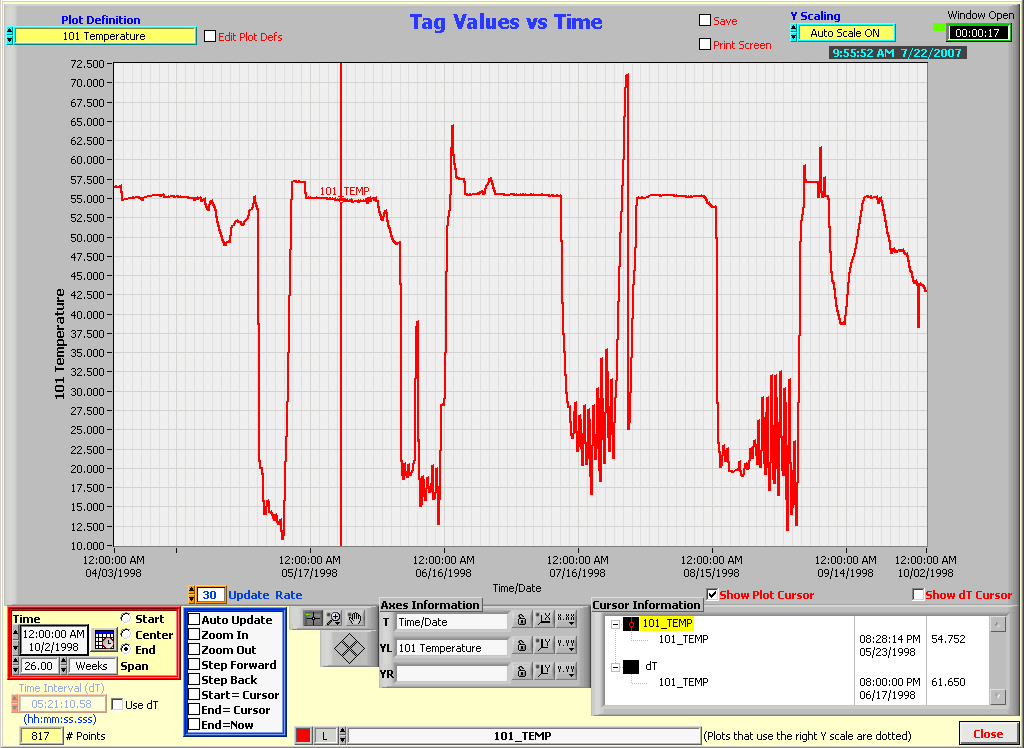The width and height of the screenshot is (1024, 748).
Task: Check the Auto Update option
Action: click(194, 619)
